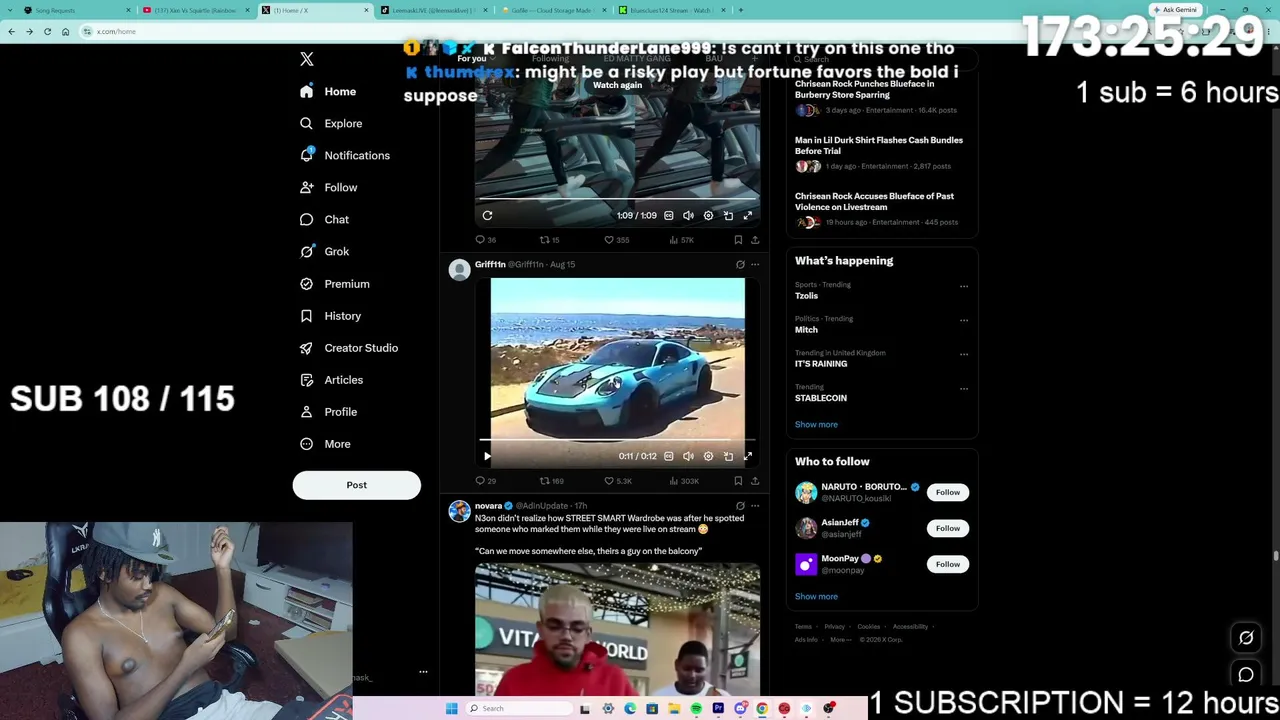Open Explore from the sidebar

pyautogui.click(x=331, y=123)
